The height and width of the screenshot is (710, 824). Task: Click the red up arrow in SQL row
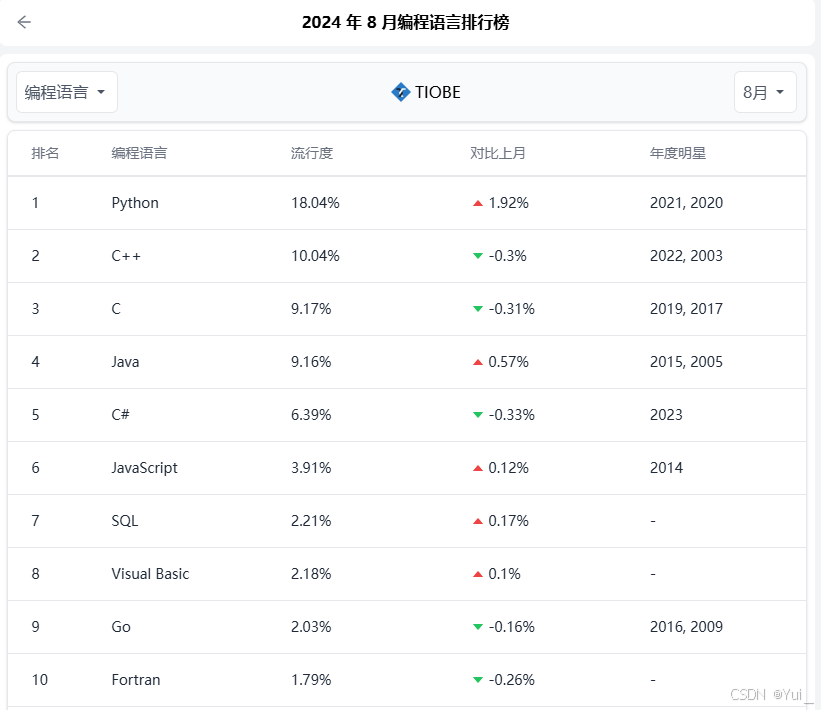pos(478,521)
